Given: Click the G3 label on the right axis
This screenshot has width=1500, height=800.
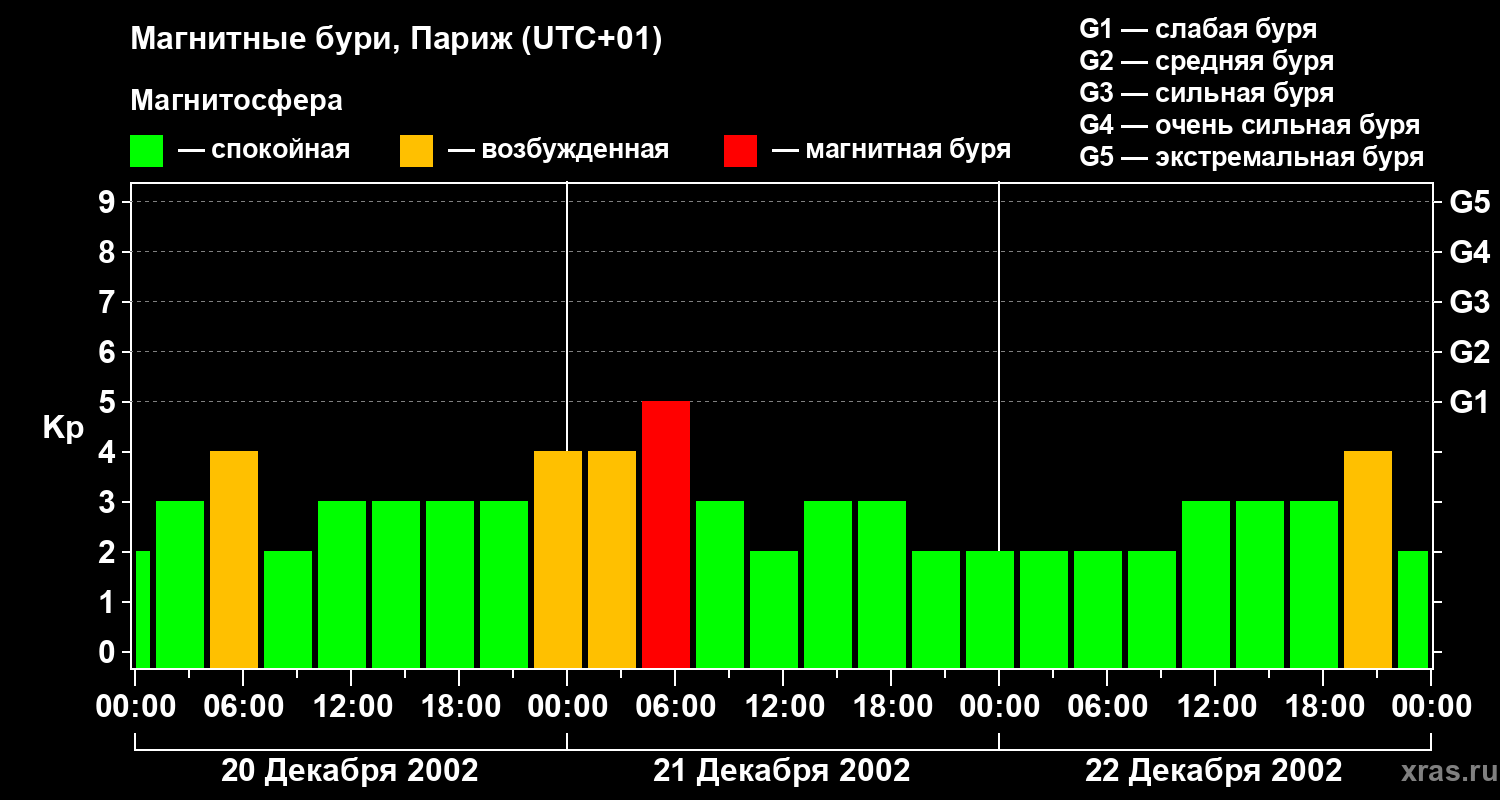Looking at the screenshot, I should 1469,302.
